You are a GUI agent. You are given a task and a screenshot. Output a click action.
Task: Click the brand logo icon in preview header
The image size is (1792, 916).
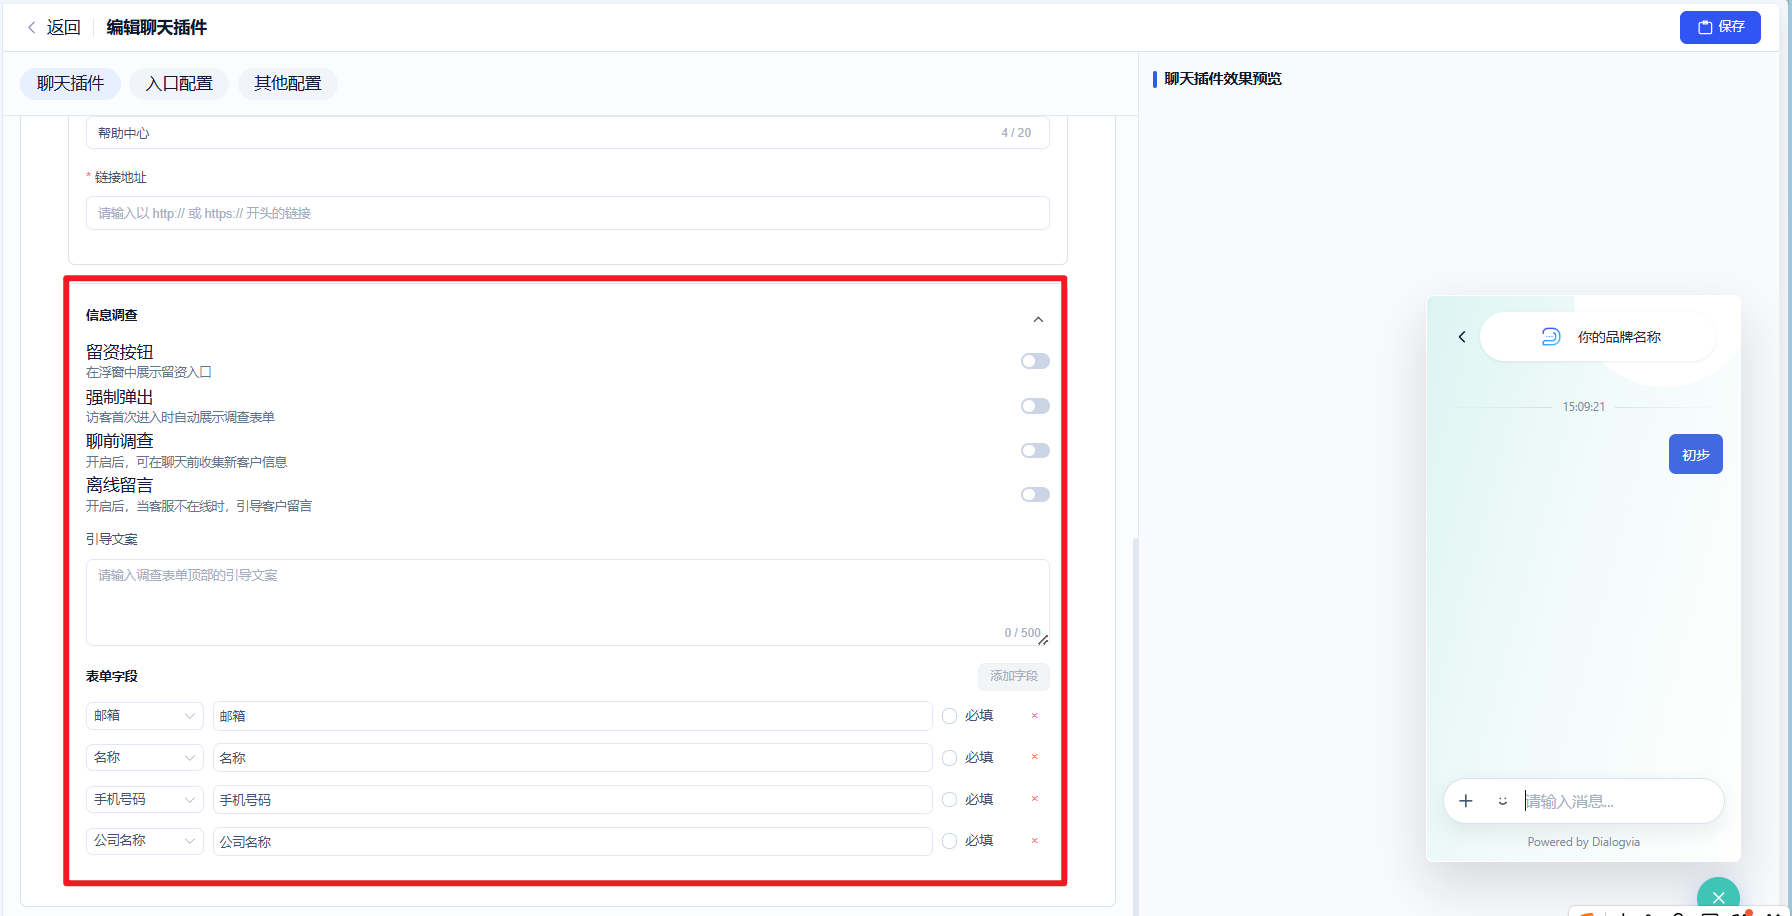coord(1551,337)
